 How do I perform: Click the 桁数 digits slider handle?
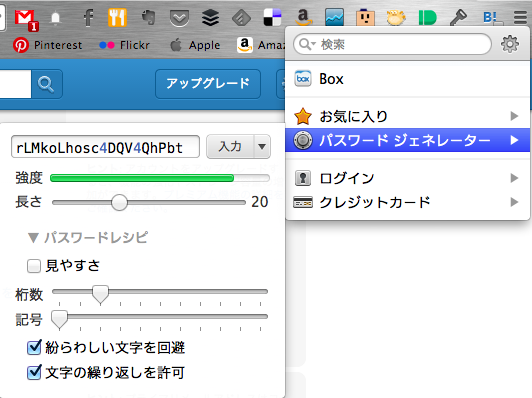(x=100, y=295)
